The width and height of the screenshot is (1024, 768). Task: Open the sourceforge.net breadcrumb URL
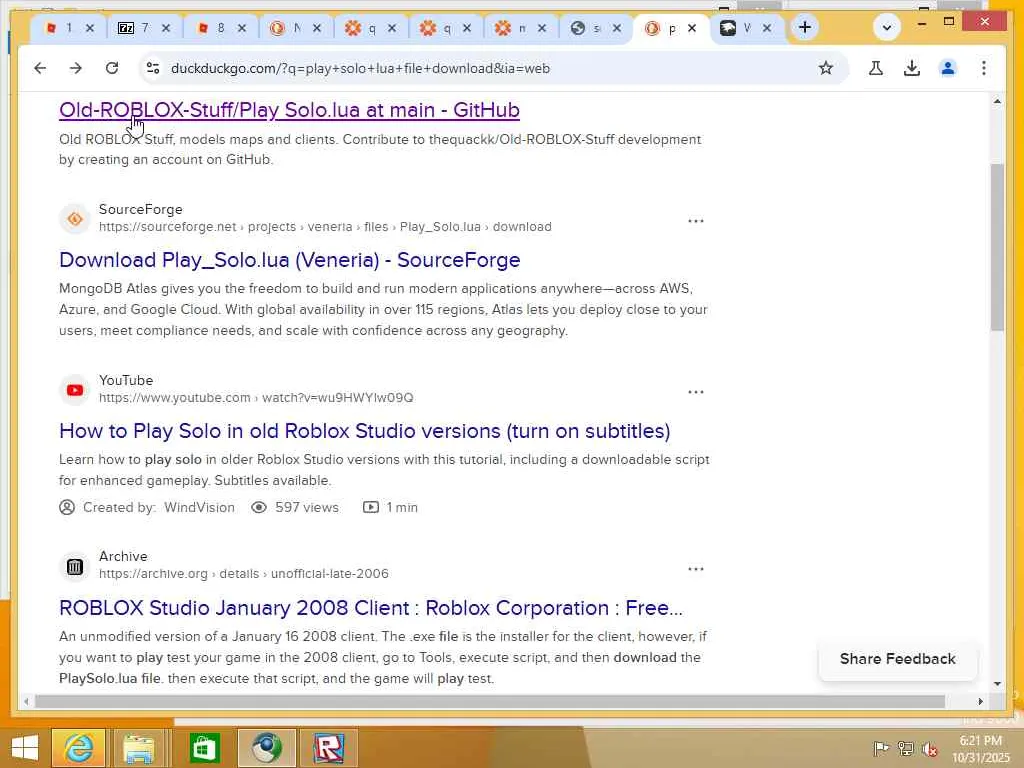pyautogui.click(x=325, y=227)
